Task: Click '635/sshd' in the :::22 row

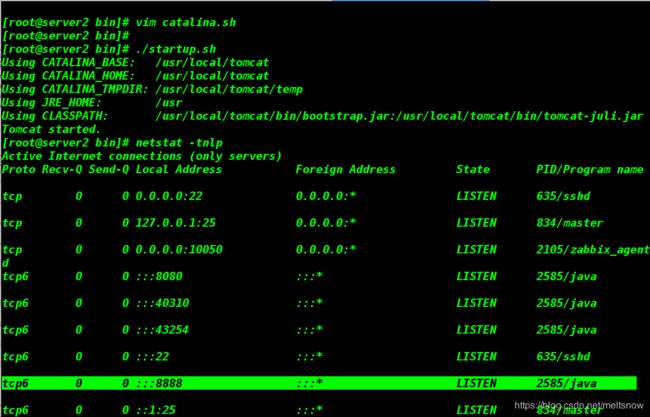Action: (x=563, y=356)
